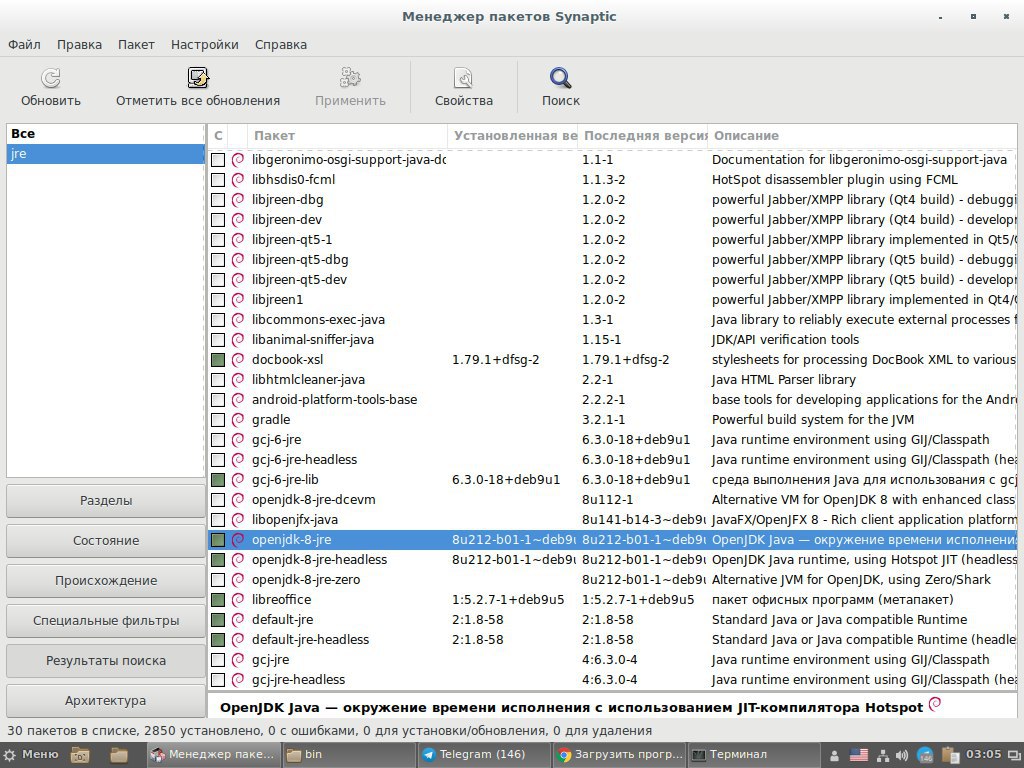Select jre search entry in left list
The height and width of the screenshot is (768, 1024).
pyautogui.click(x=105, y=154)
